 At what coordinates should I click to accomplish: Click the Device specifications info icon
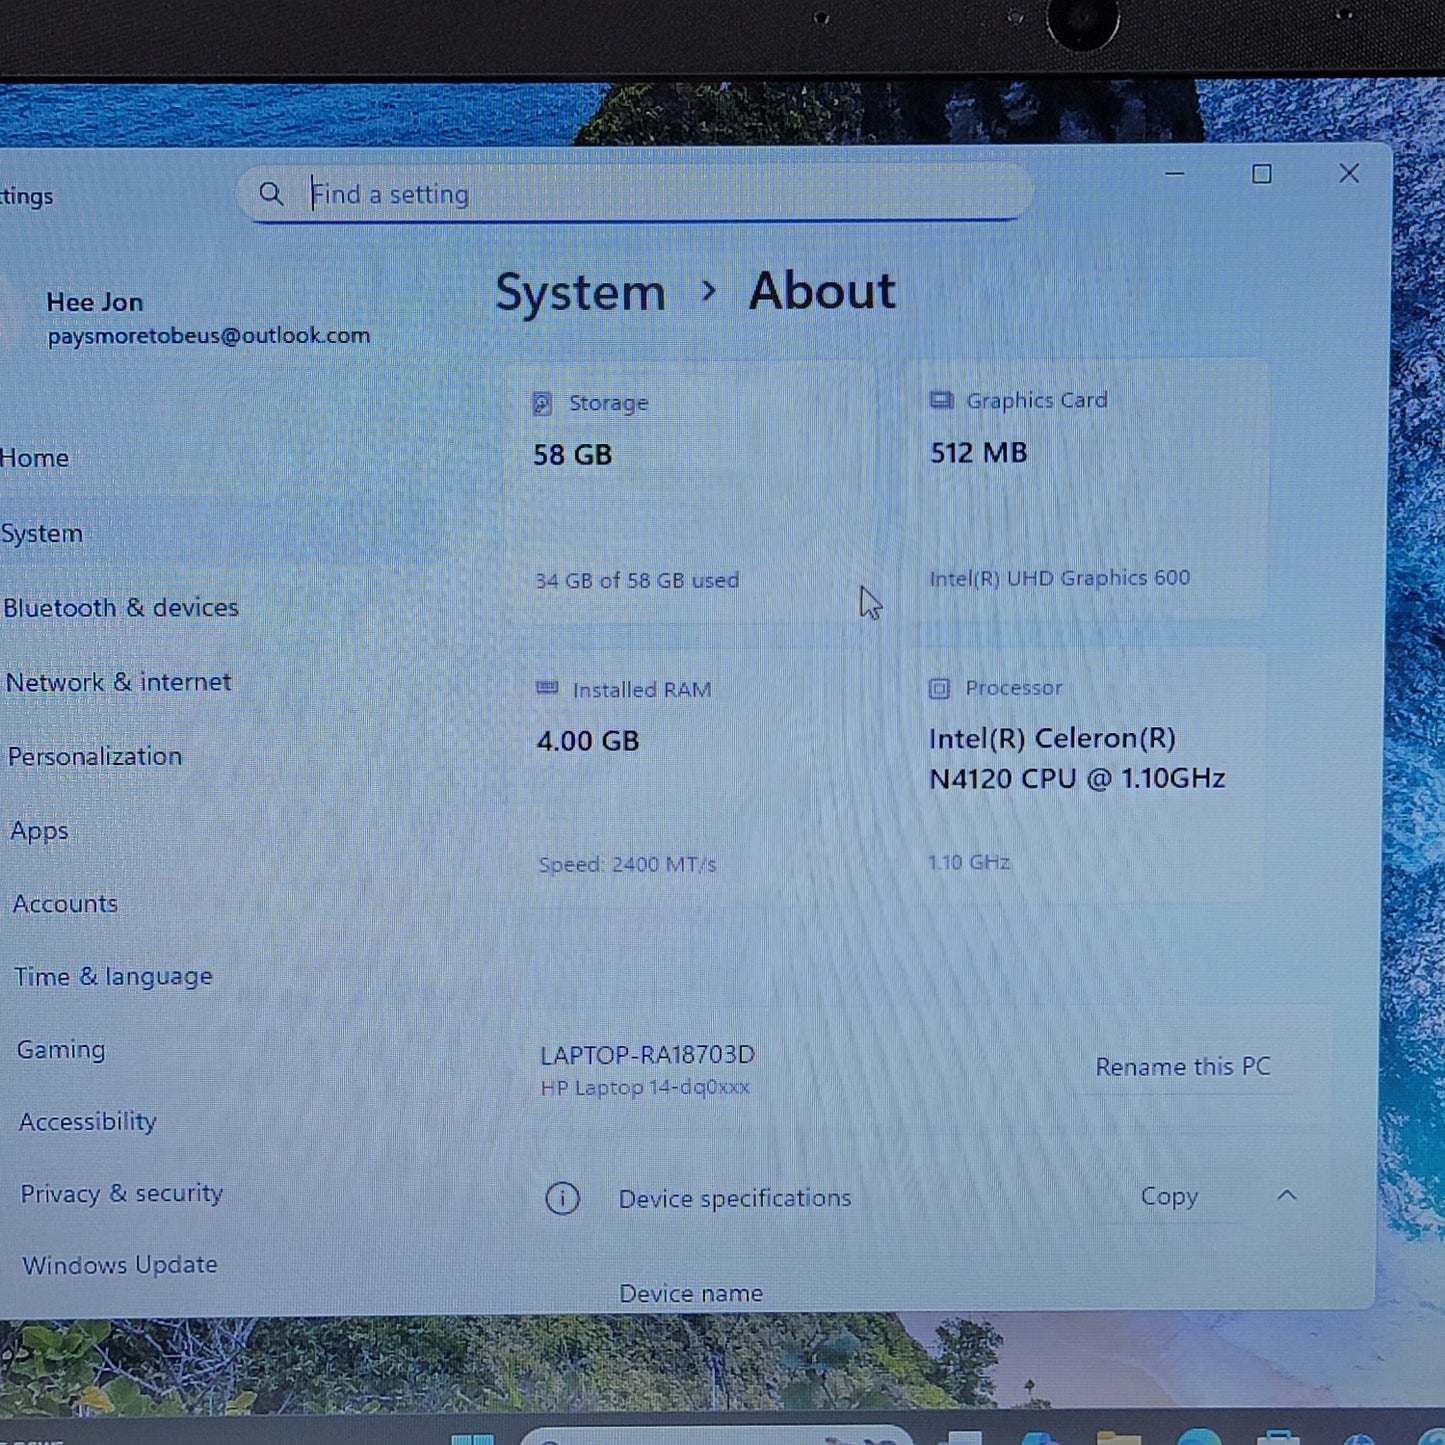[x=562, y=1198]
